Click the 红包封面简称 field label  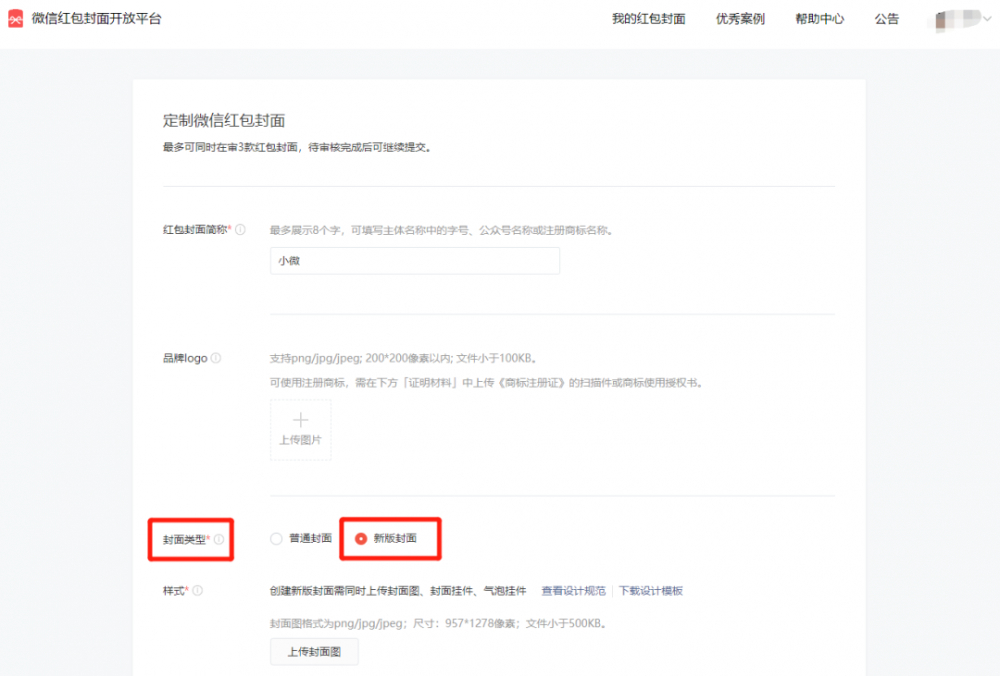(x=196, y=230)
